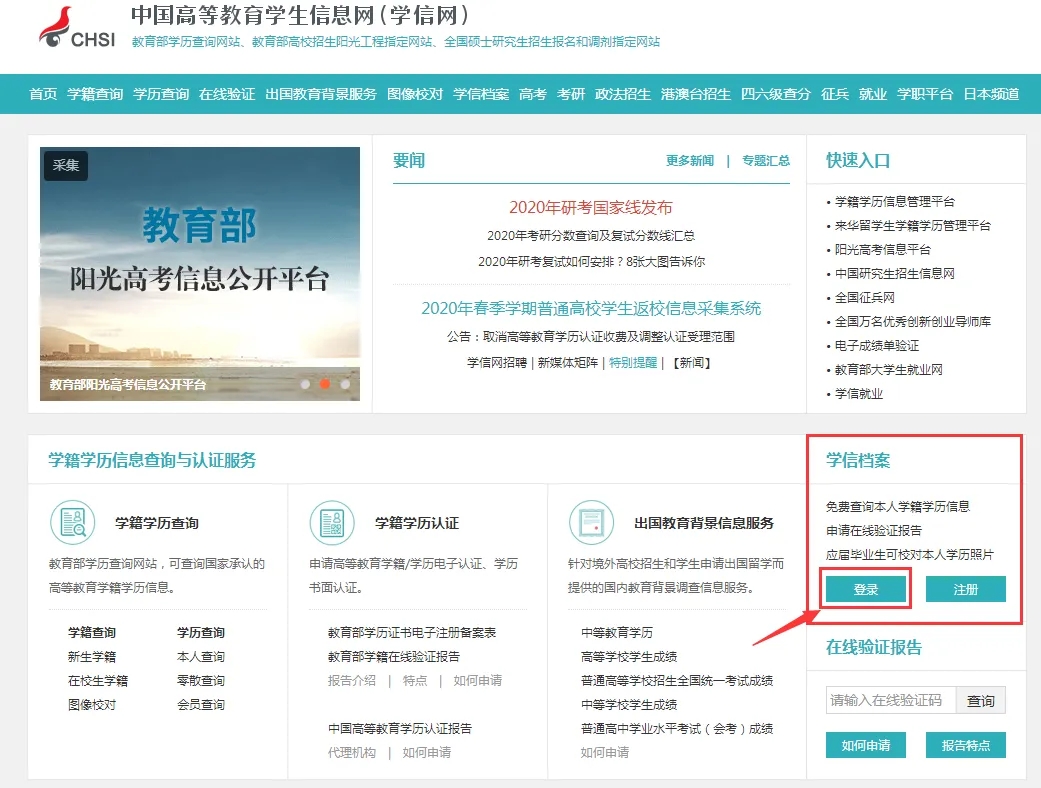Select the orange active carousel dot
This screenshot has height=788, width=1041.
(x=325, y=384)
